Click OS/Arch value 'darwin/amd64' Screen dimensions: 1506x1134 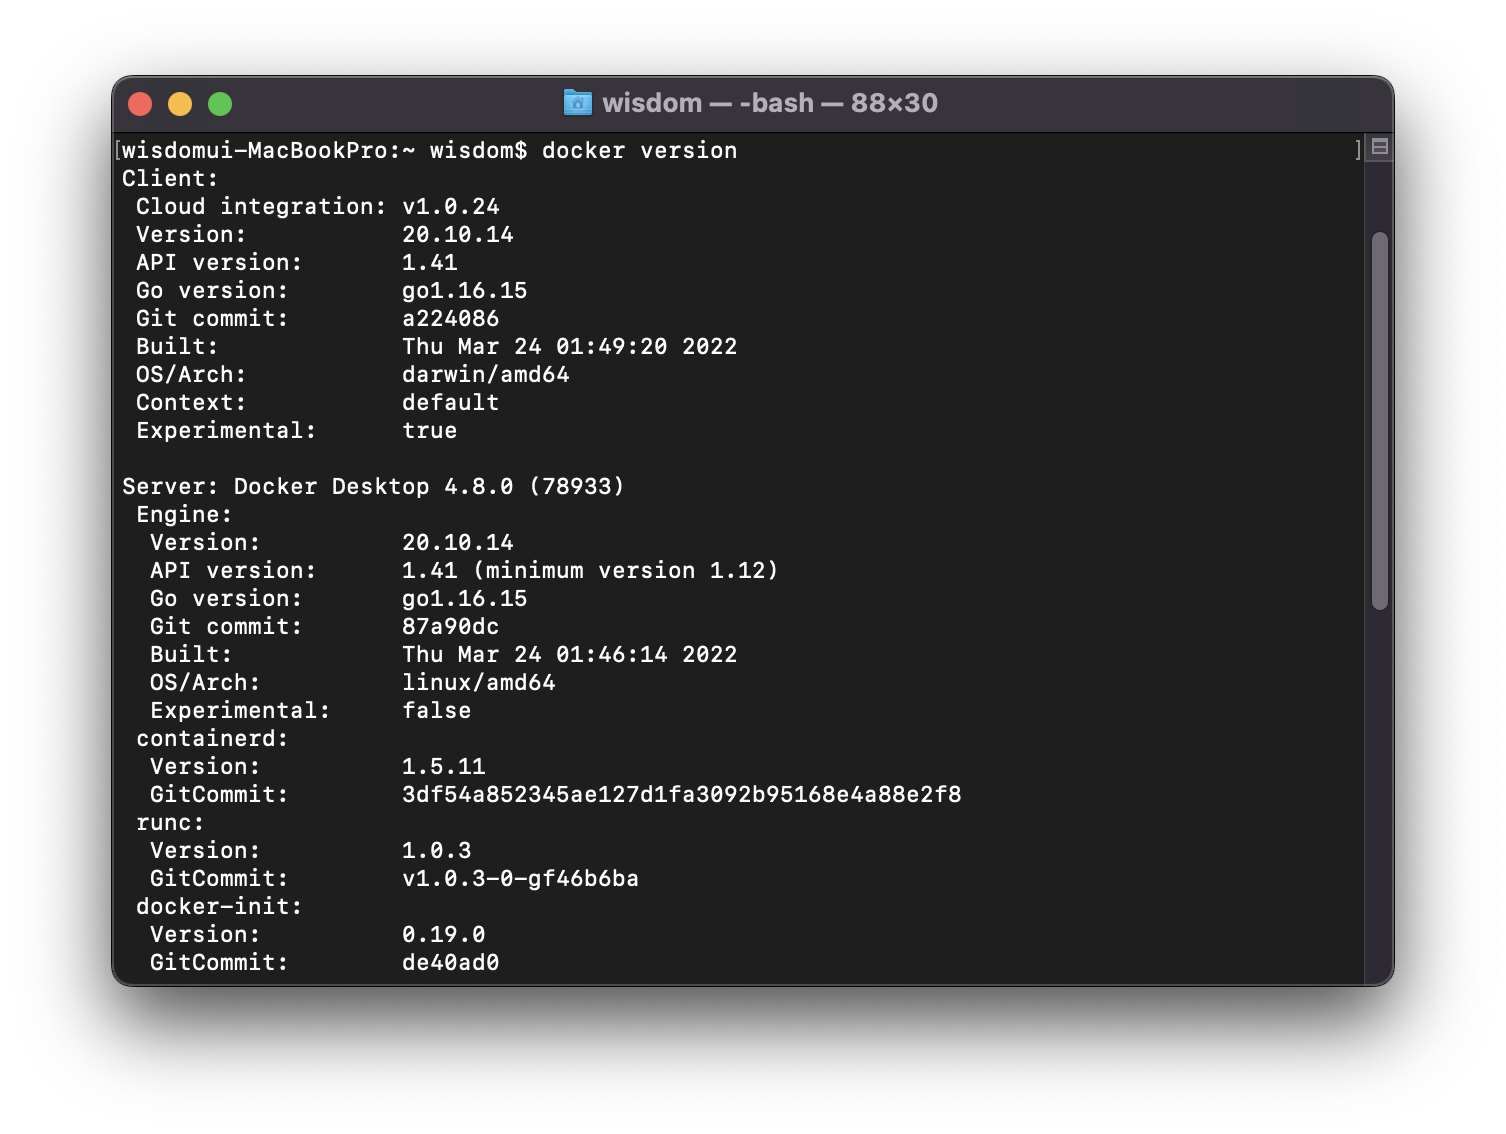(486, 375)
